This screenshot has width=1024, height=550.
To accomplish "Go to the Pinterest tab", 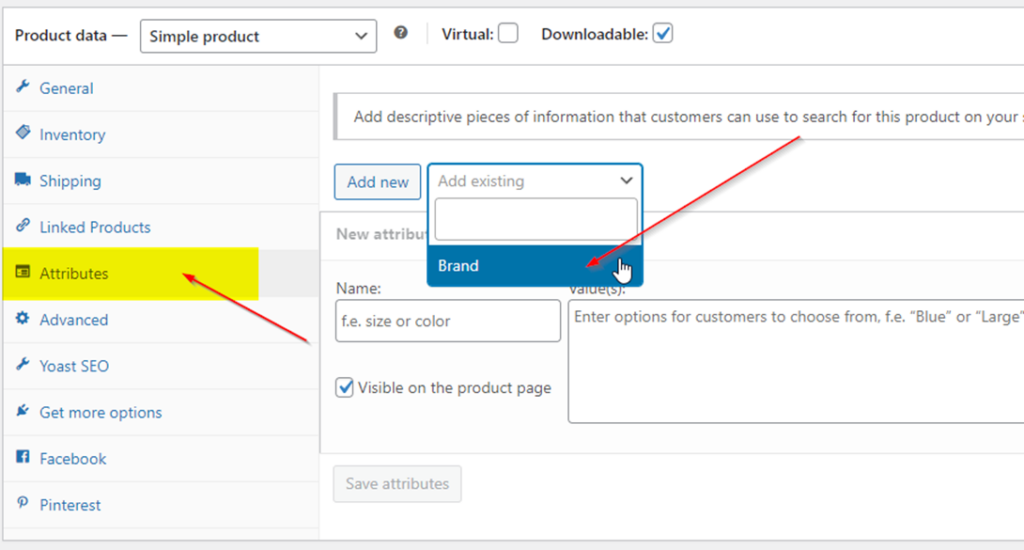I will coord(161,506).
